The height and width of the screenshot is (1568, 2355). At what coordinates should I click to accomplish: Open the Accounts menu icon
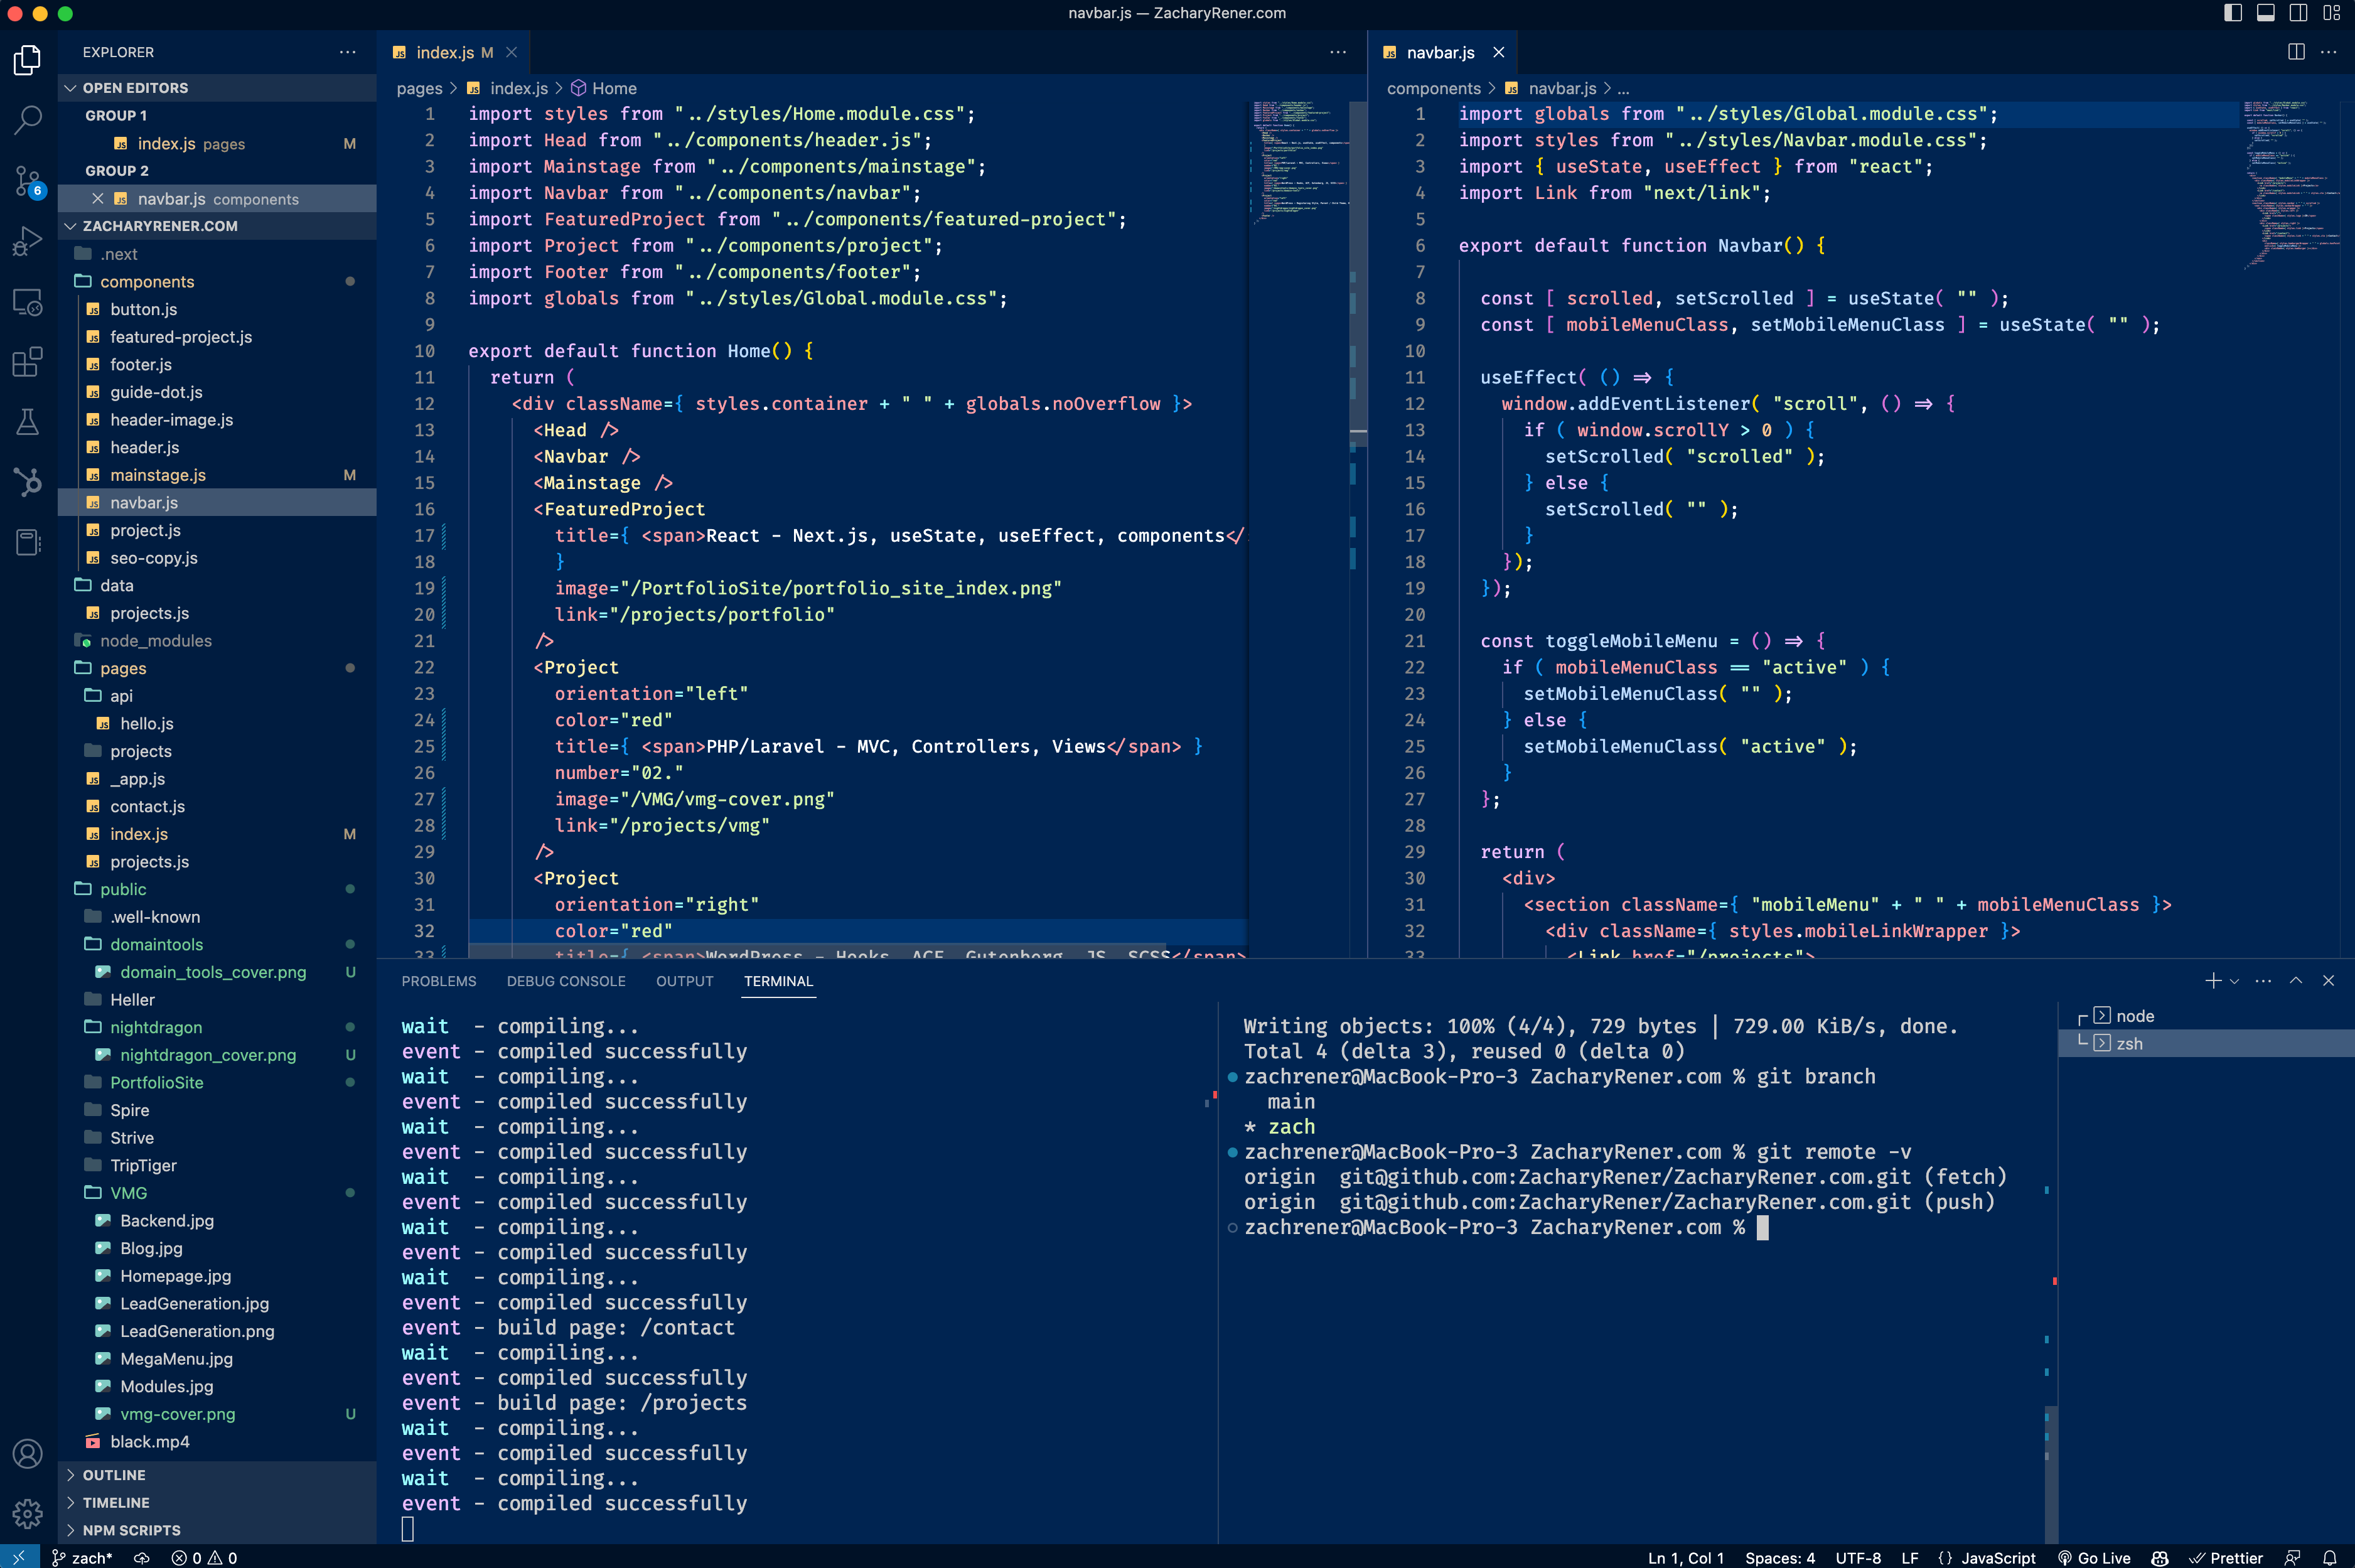point(28,1453)
